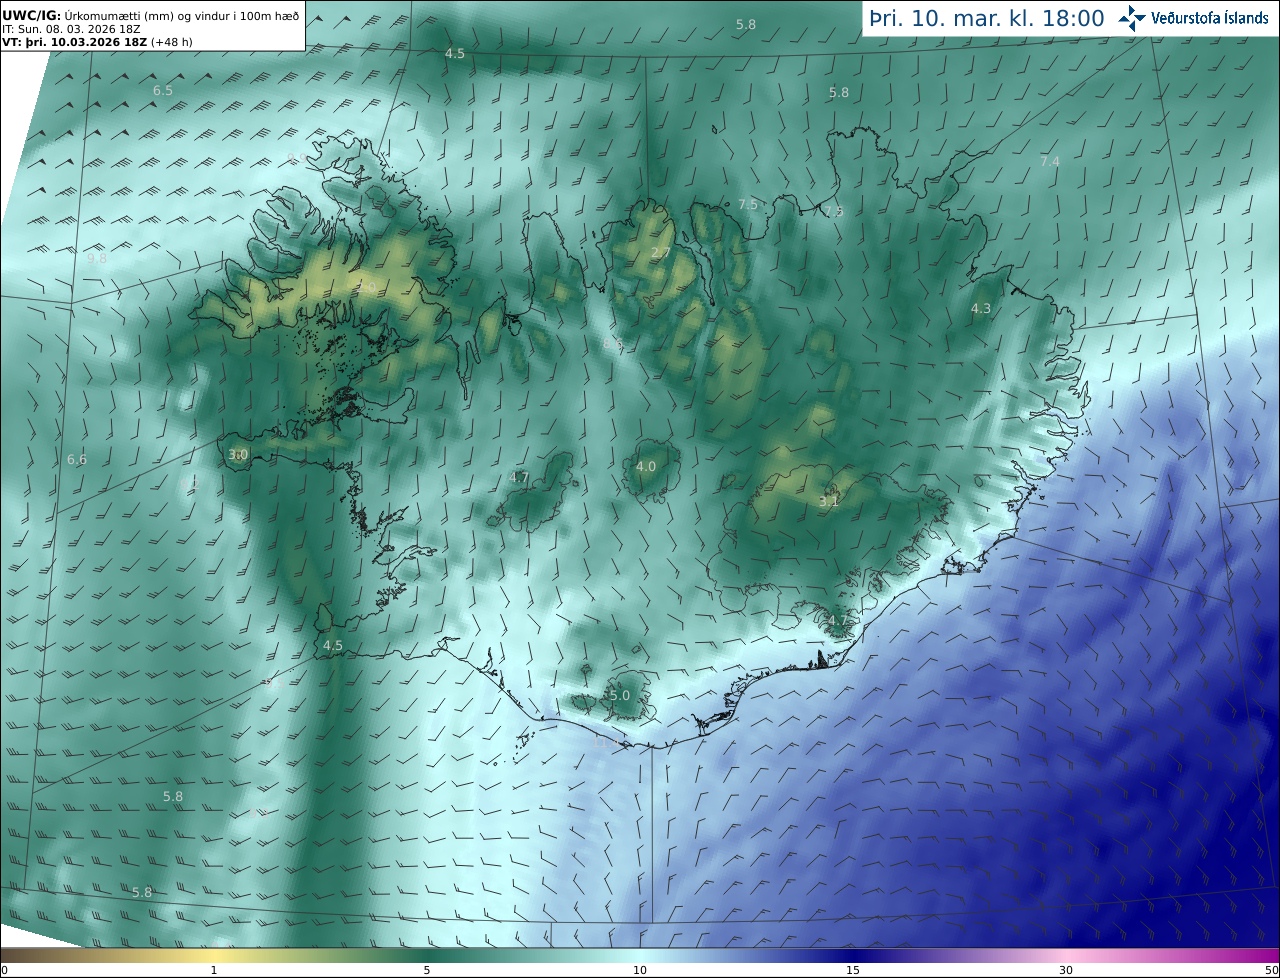Click the Veðurstofa Íslands logo text

[1210, 18]
